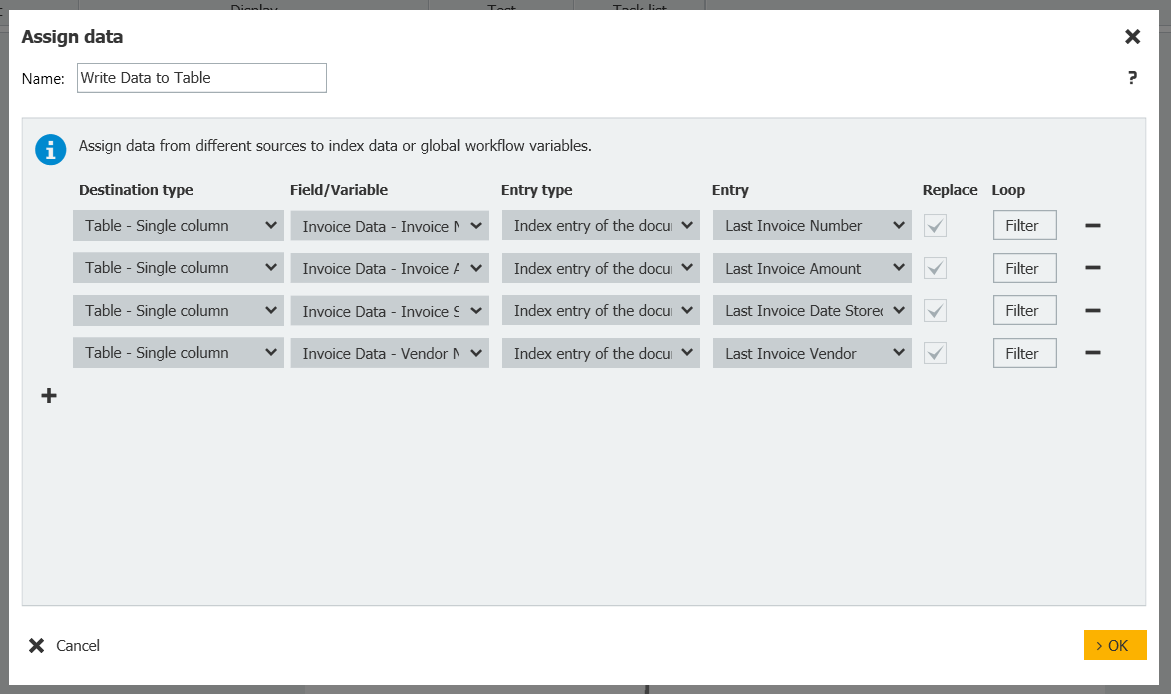Close the Assign data dialog with X
The image size is (1171, 694).
tap(1132, 37)
